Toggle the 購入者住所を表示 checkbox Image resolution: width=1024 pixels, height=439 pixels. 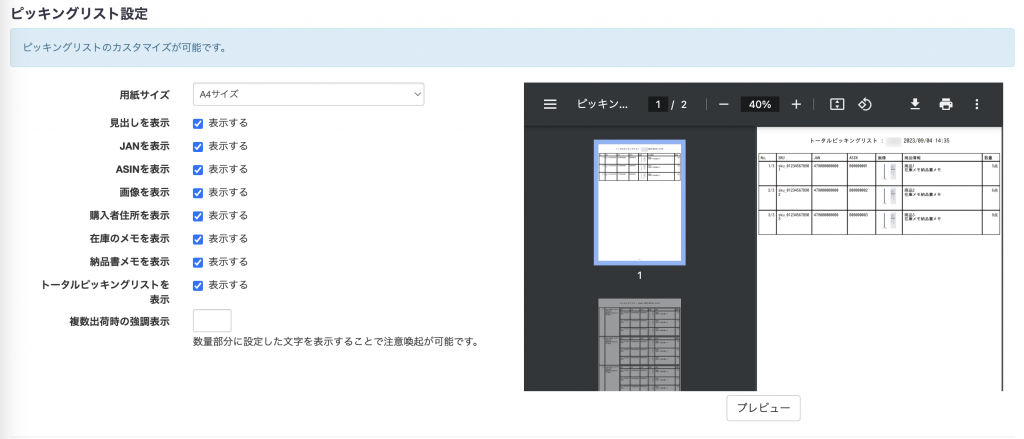coord(198,216)
